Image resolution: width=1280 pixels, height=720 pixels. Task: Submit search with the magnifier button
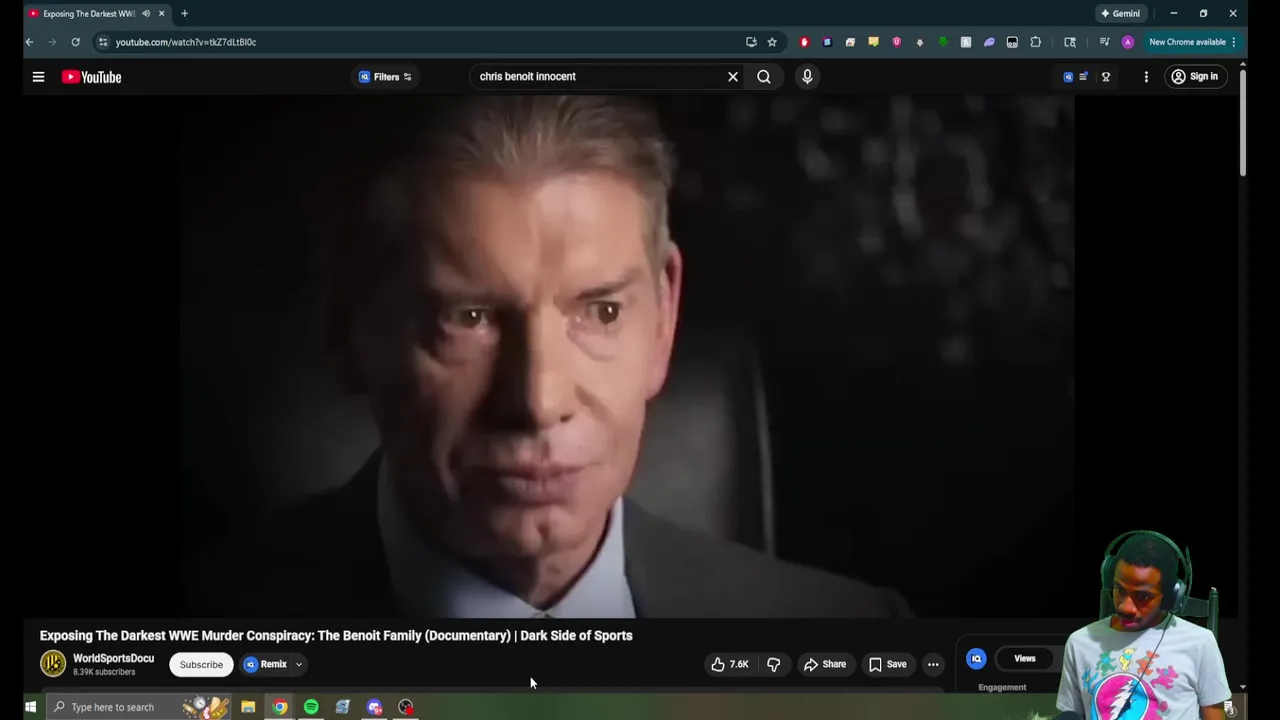click(x=764, y=76)
